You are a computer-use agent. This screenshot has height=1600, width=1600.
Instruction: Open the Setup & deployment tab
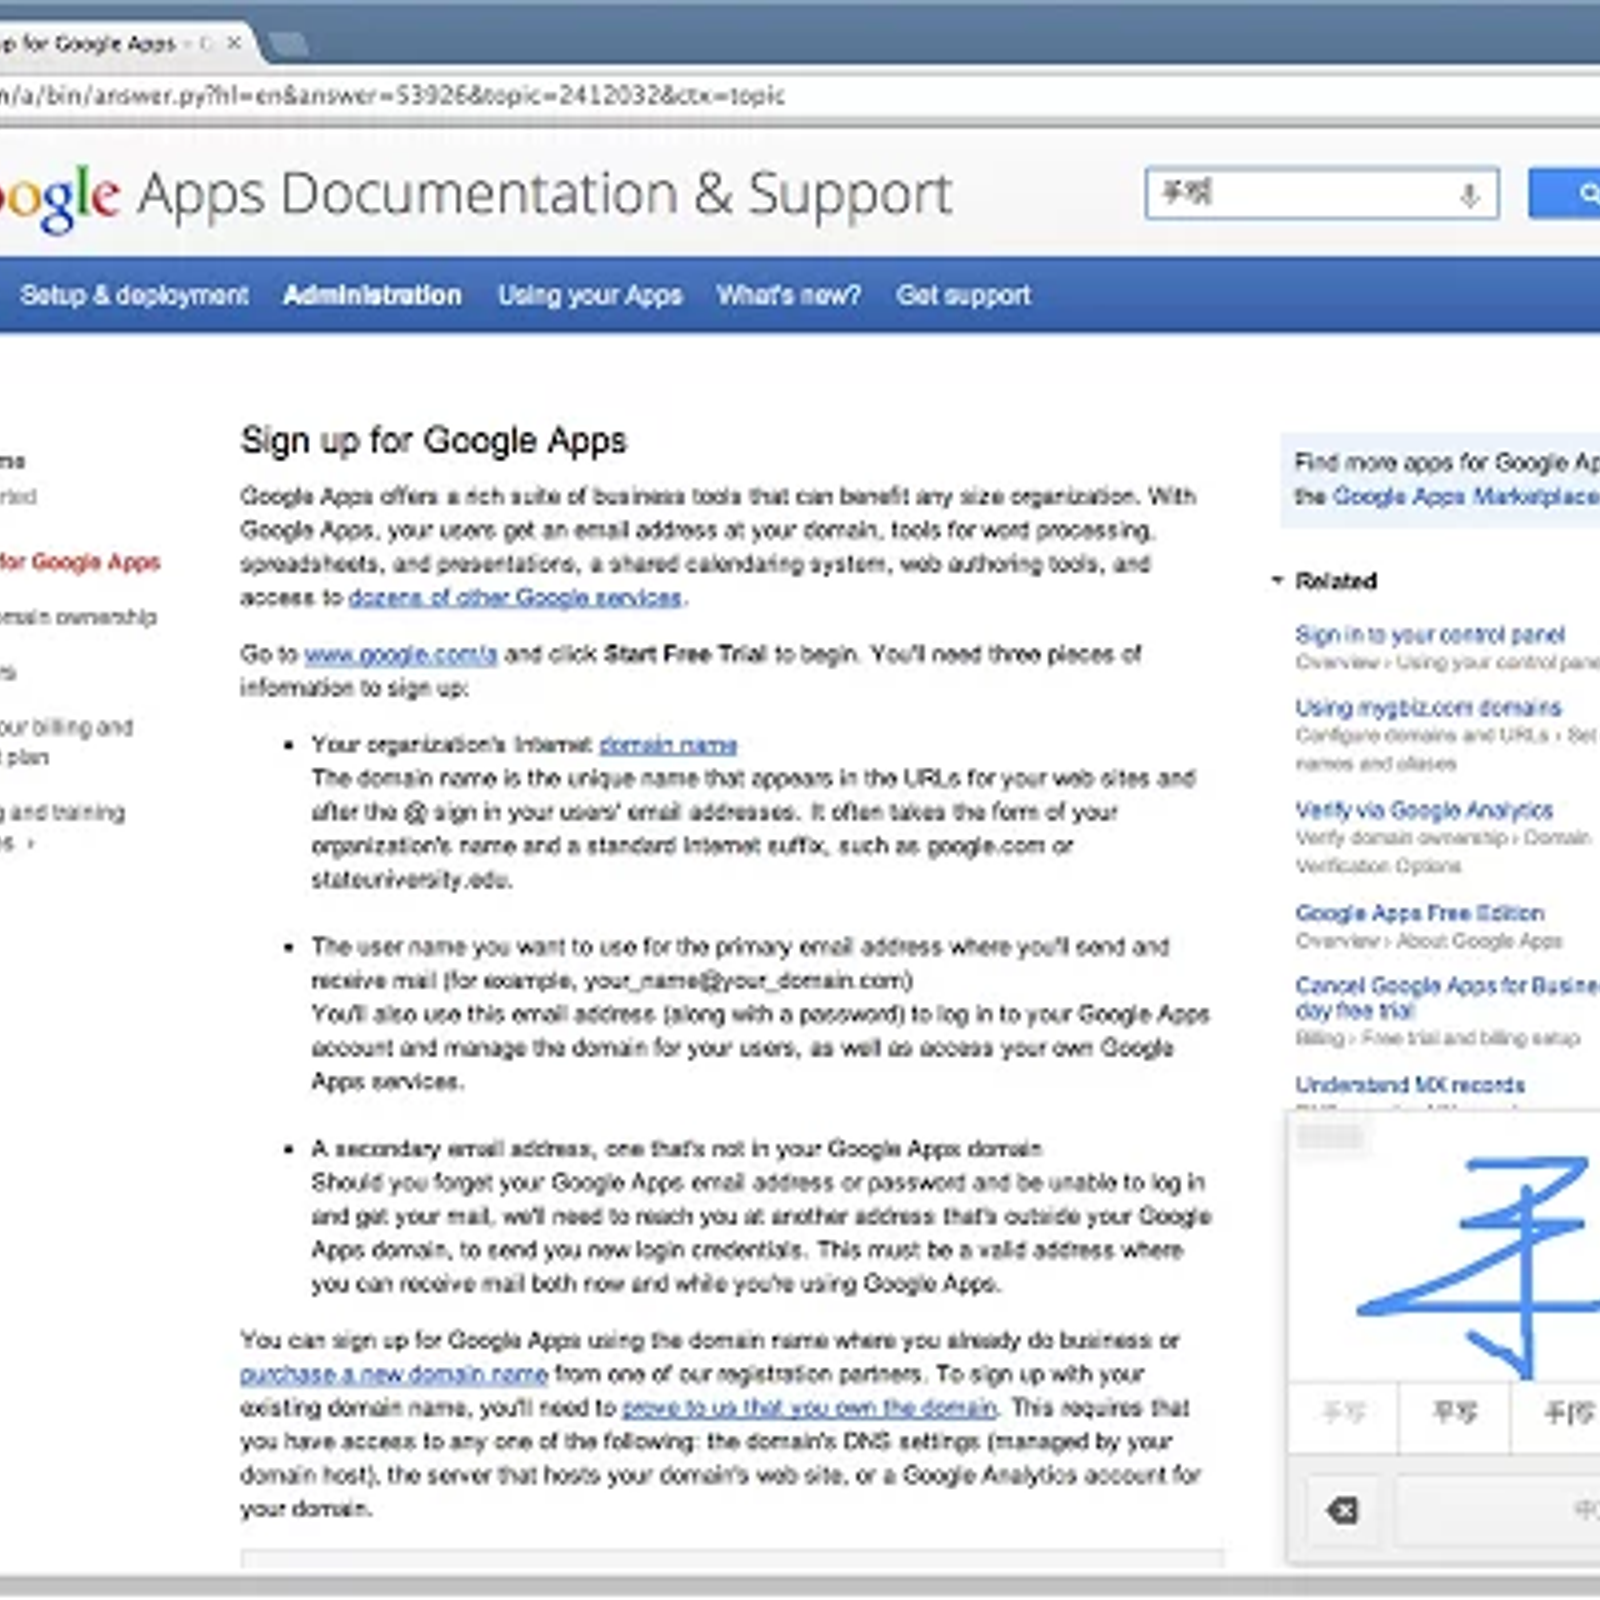tap(134, 295)
